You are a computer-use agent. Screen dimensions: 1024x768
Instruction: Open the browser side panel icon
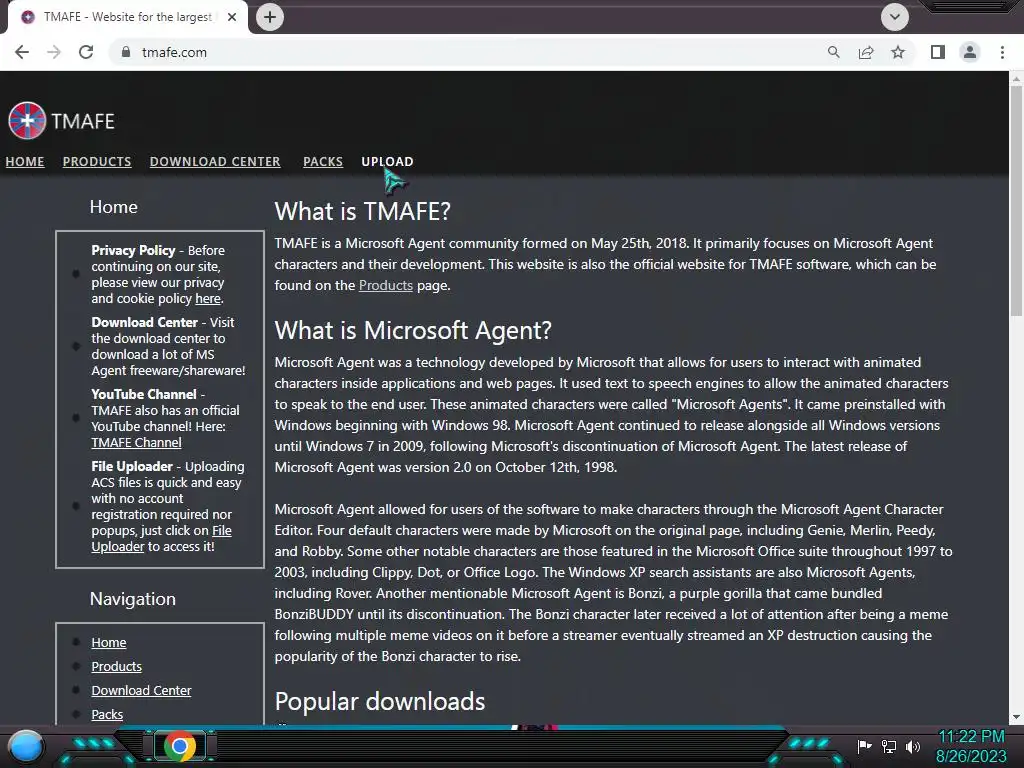(938, 52)
